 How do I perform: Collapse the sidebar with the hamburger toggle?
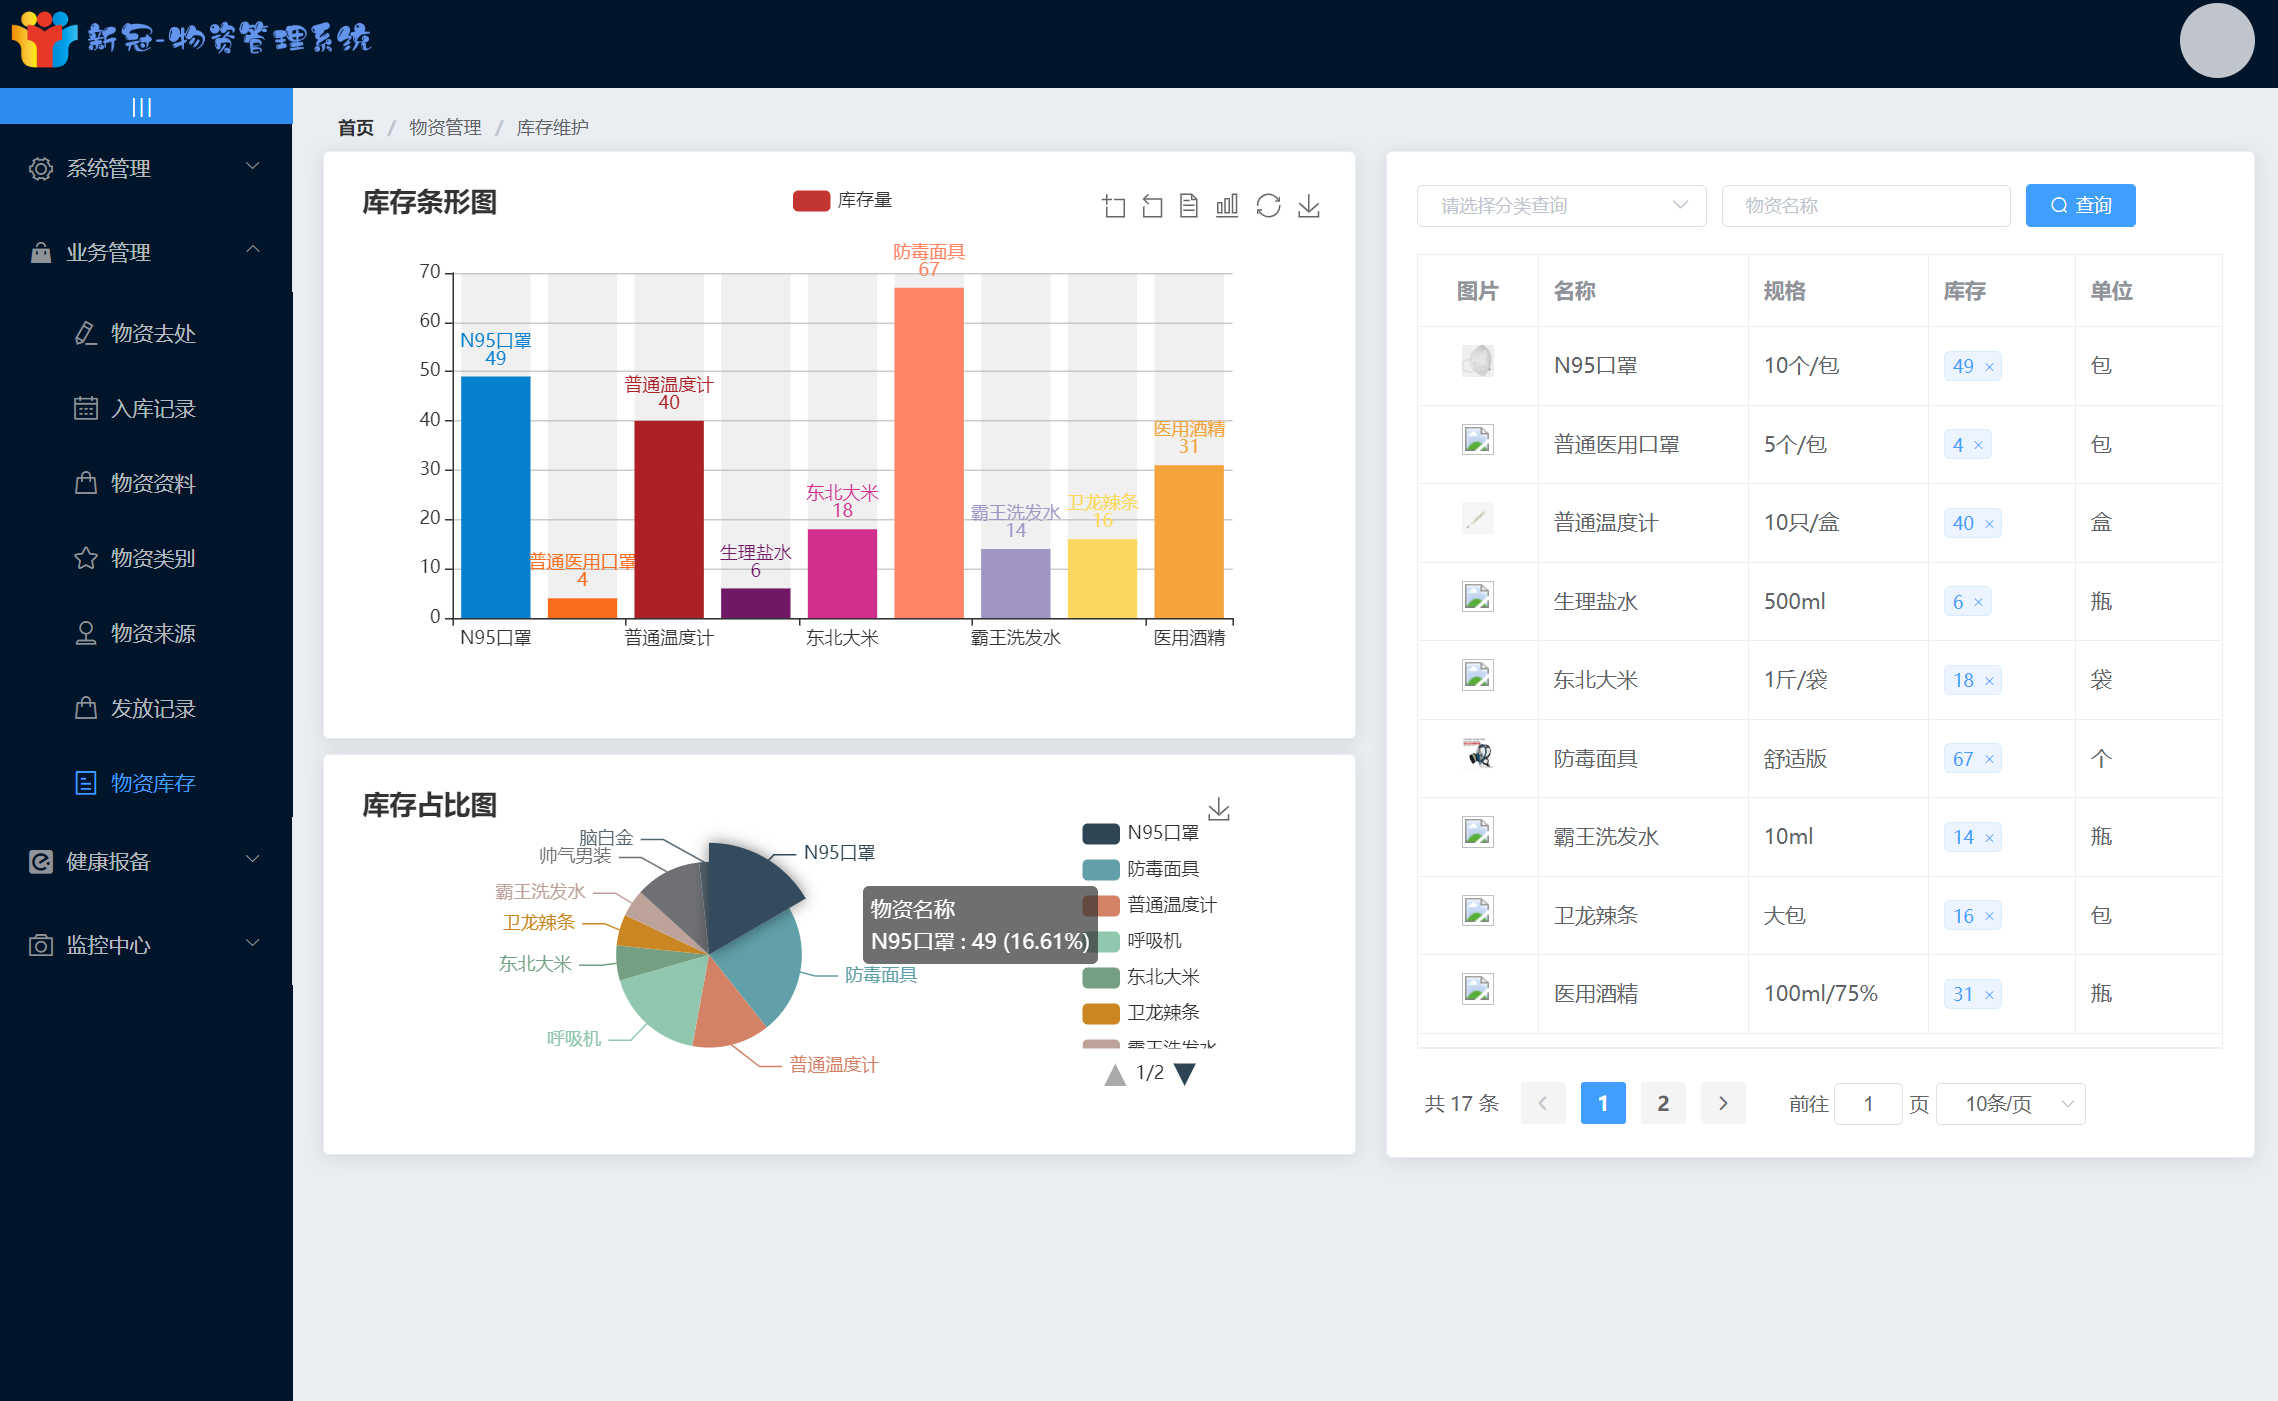point(142,107)
